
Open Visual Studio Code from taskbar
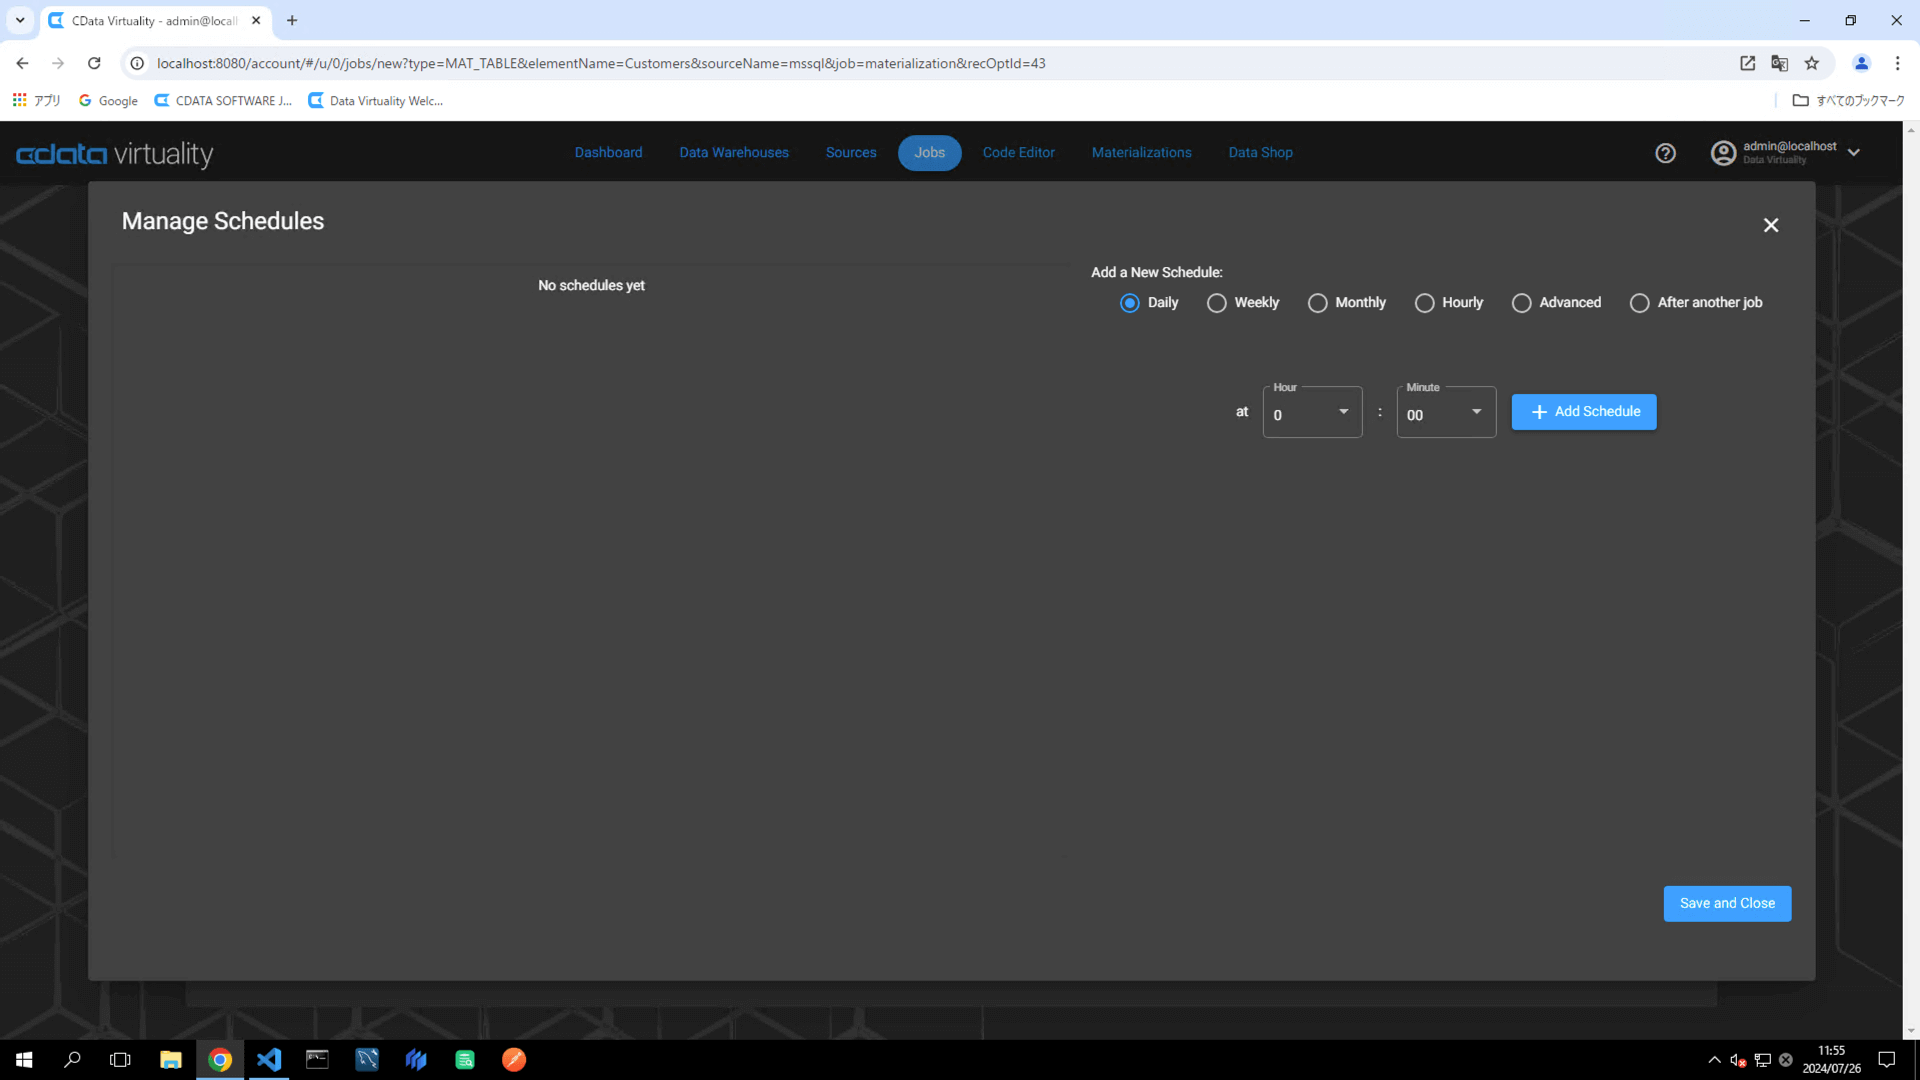click(x=269, y=1059)
